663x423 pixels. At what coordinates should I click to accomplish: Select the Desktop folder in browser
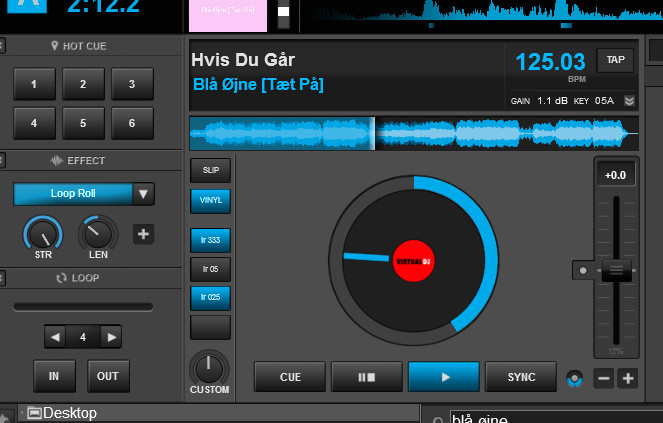pyautogui.click(x=62, y=413)
